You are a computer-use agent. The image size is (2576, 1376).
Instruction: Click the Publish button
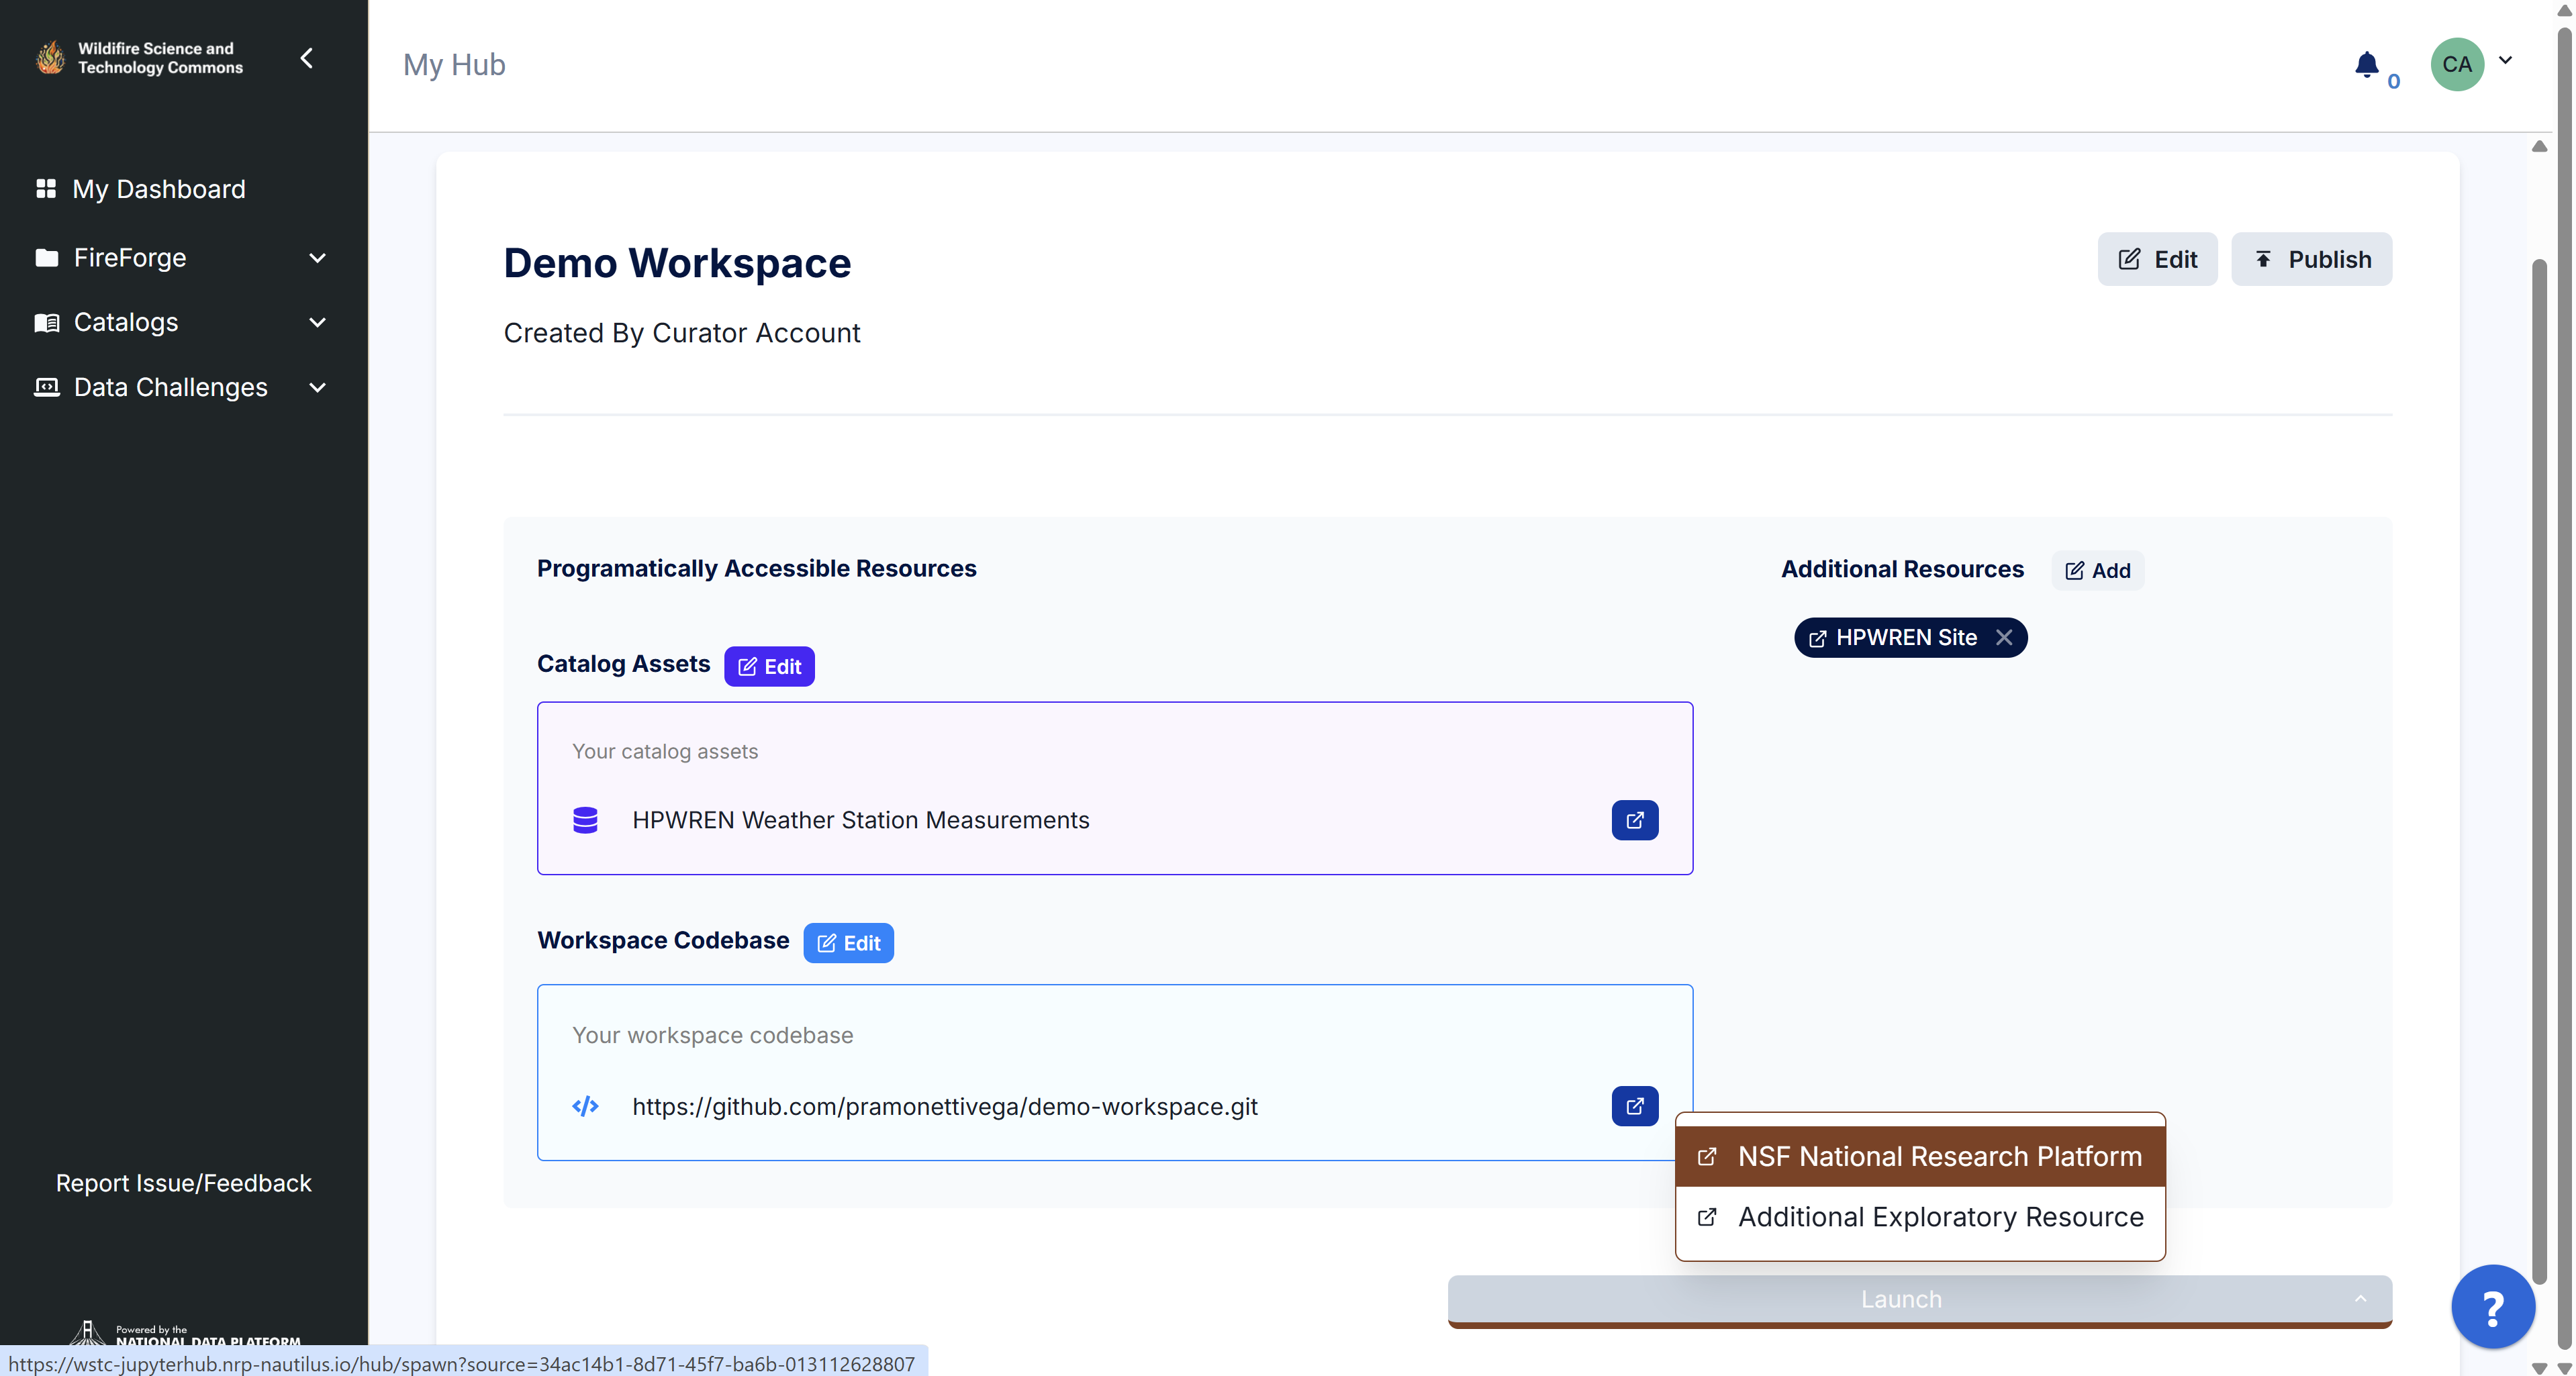pyautogui.click(x=2311, y=259)
